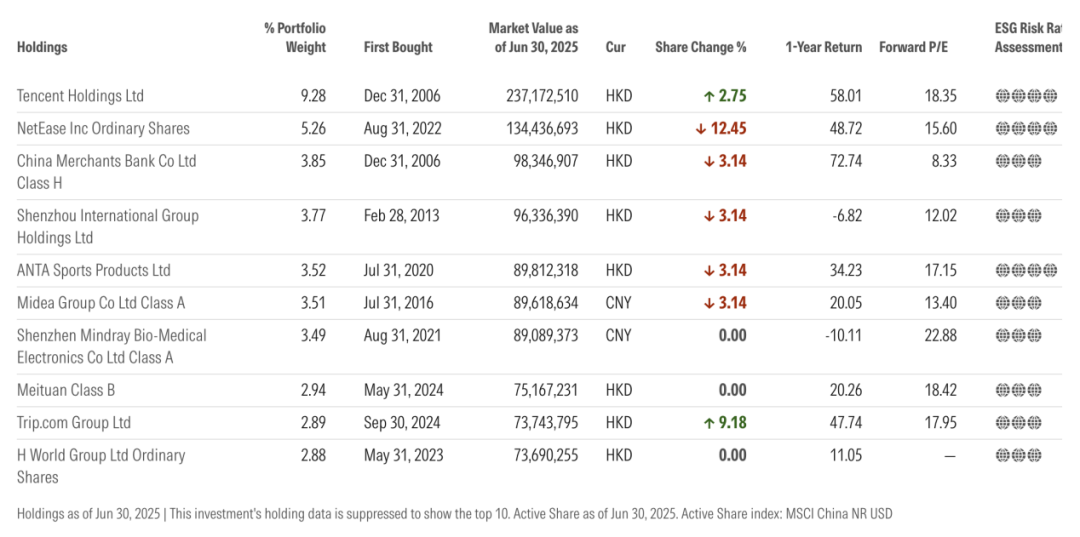This screenshot has height=537, width=1080.
Task: Open Tencent Holdings Ltd holding
Action: (80, 96)
